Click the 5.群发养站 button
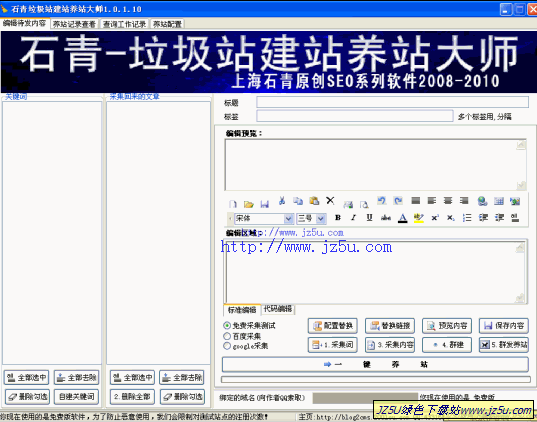537x422 pixels. [x=504, y=345]
